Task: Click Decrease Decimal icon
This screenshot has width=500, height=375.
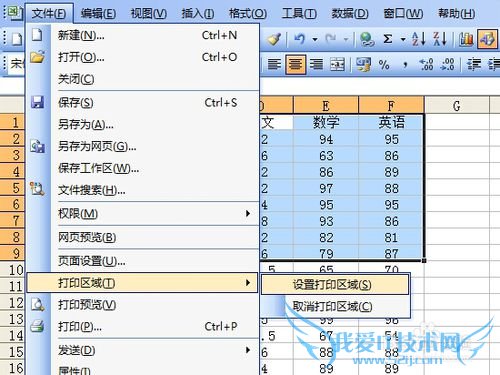Action: pyautogui.click(x=447, y=64)
